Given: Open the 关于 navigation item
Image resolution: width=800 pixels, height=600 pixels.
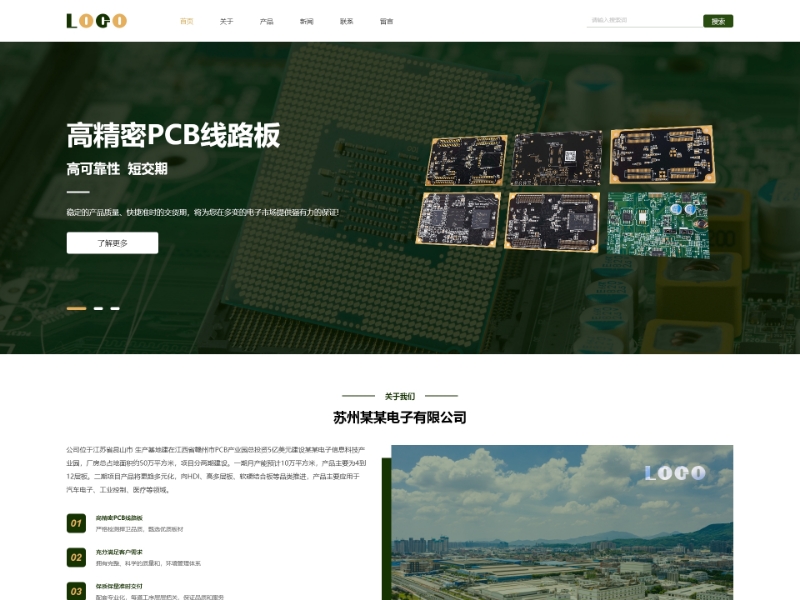Looking at the screenshot, I should [227, 19].
